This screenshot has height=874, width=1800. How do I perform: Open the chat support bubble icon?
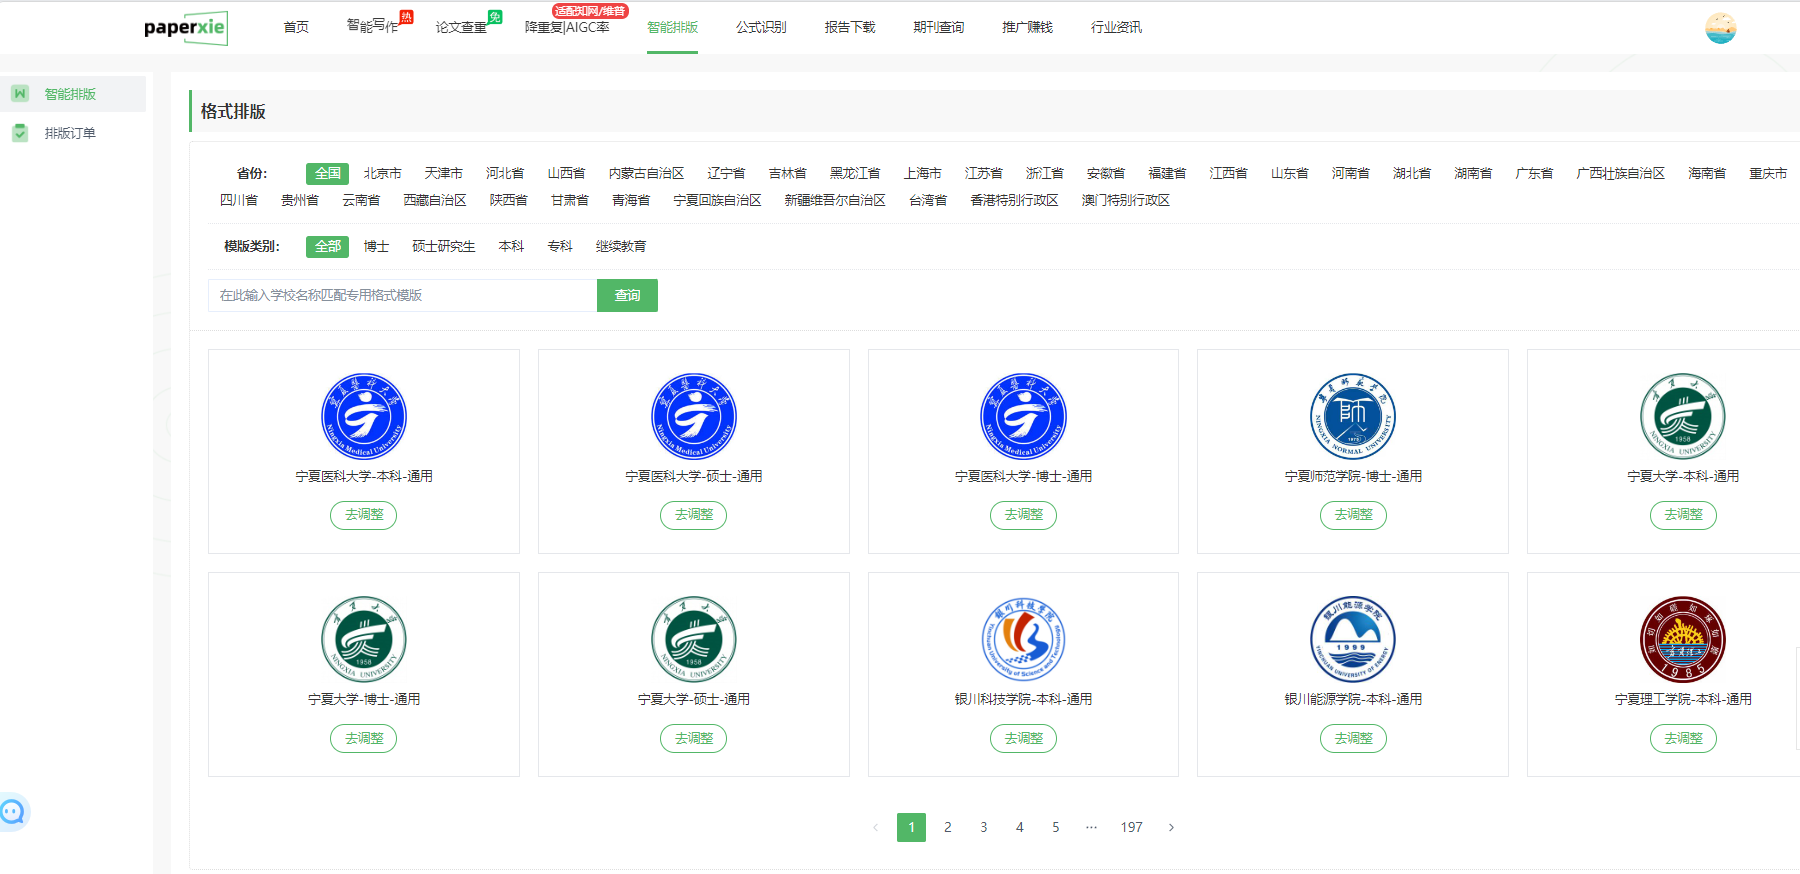[13, 812]
